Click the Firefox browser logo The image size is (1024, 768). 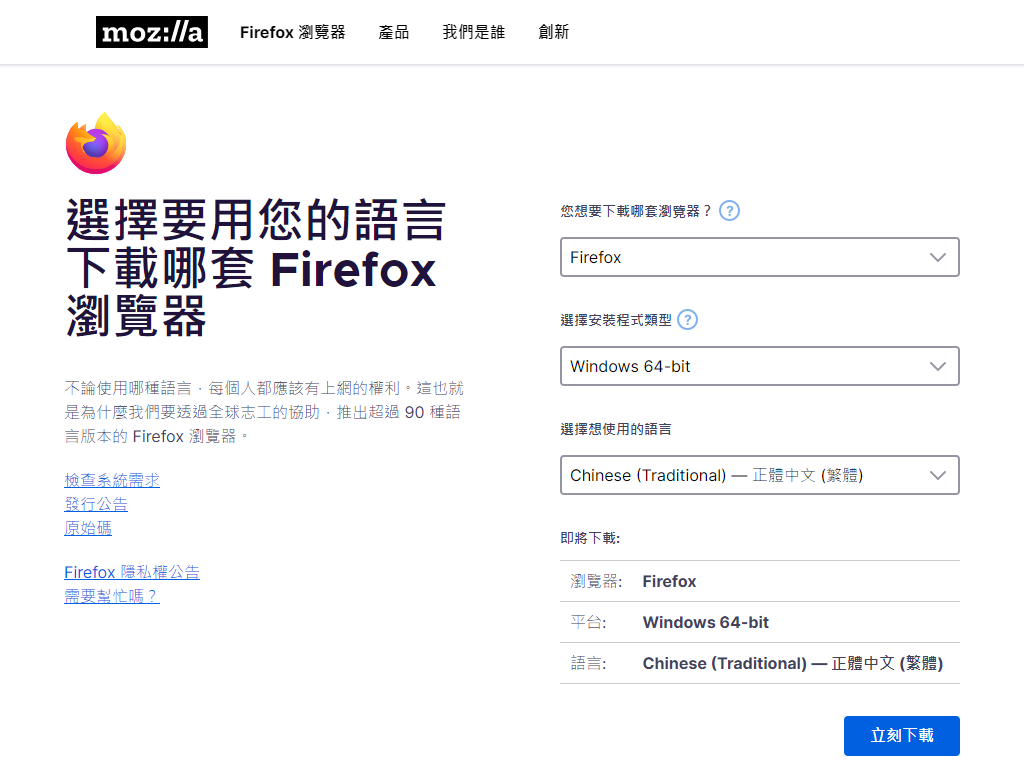[95, 142]
